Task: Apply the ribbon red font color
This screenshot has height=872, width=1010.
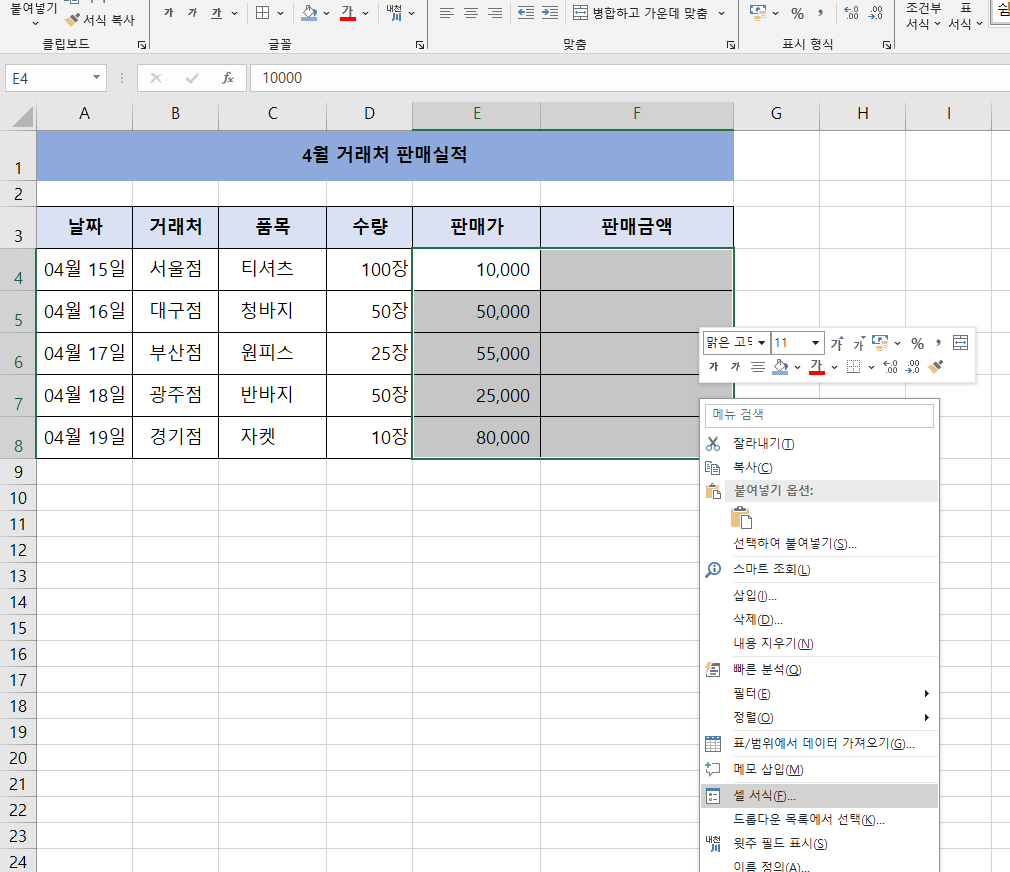Action: pyautogui.click(x=348, y=13)
